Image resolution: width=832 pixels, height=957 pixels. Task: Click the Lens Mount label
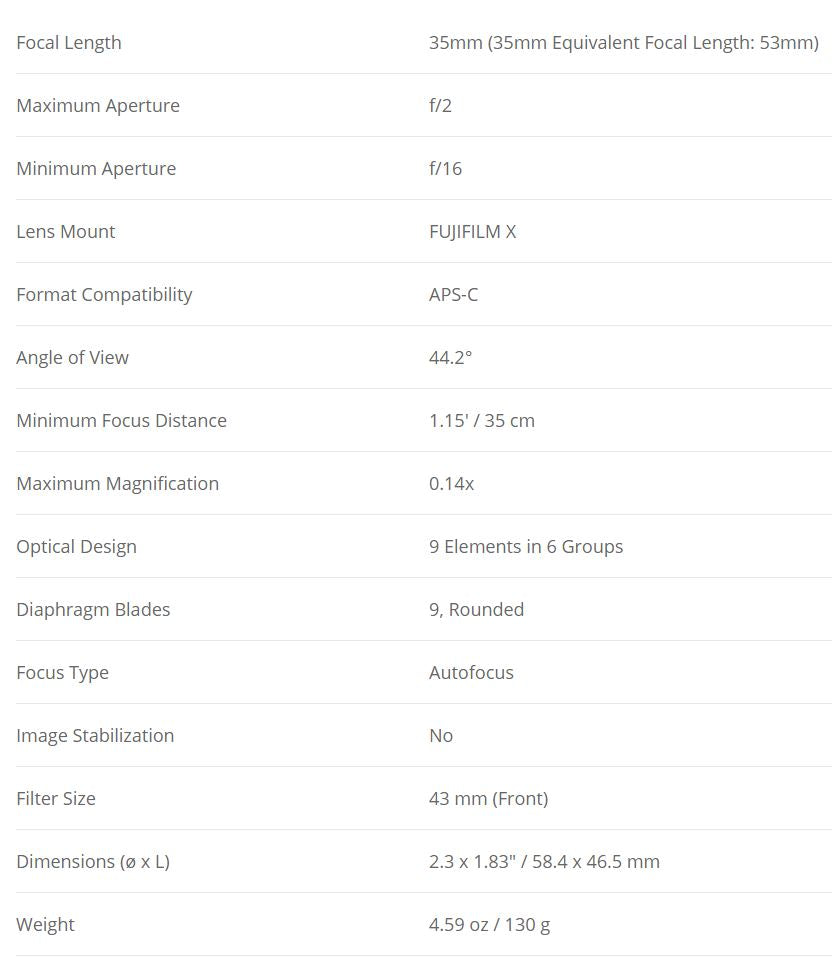(66, 232)
